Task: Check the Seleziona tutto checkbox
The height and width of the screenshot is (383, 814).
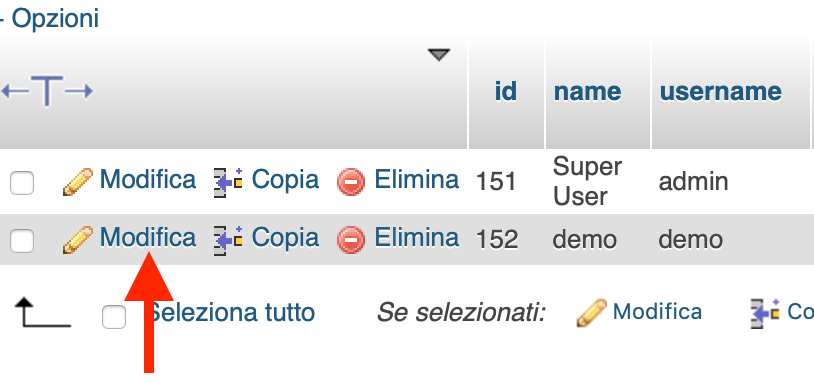Action: 114,317
